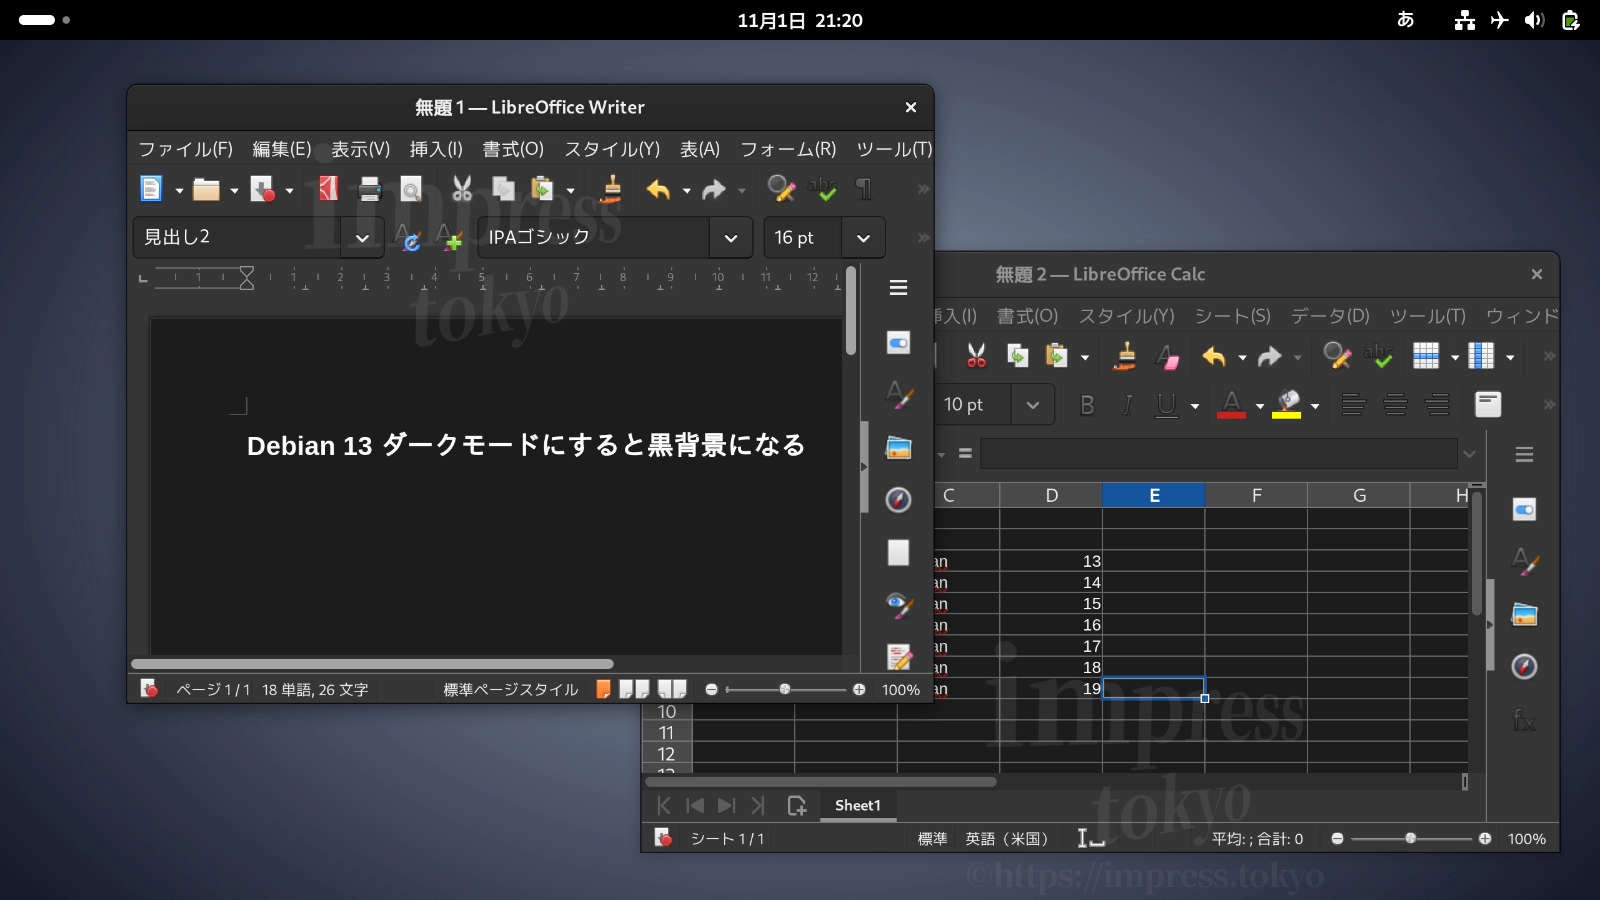This screenshot has height=900, width=1600.
Task: Select Sheet1 tab in Calc
Action: click(858, 806)
